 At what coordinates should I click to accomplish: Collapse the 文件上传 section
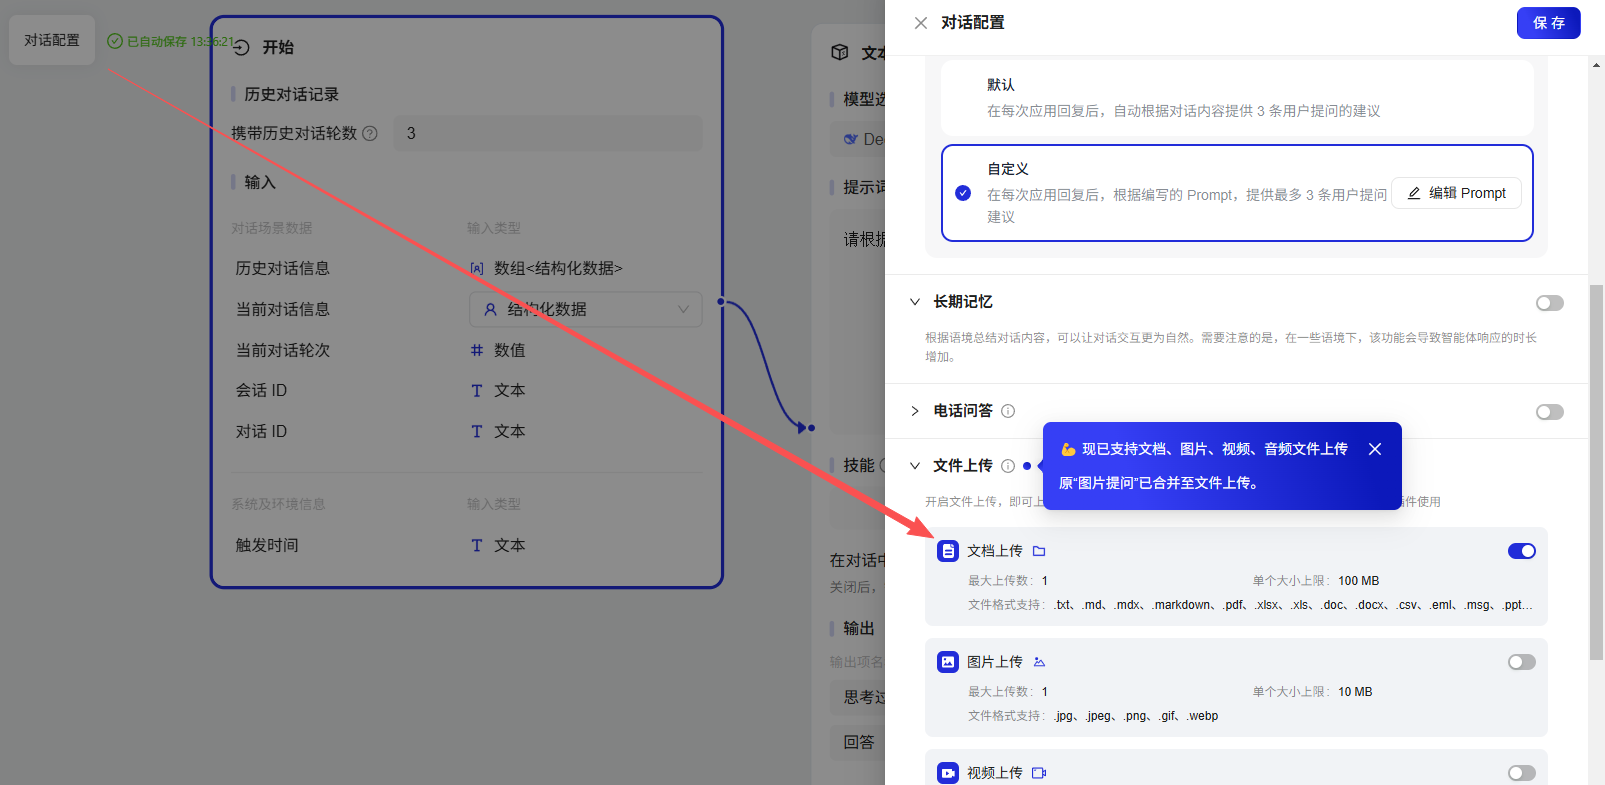coord(915,466)
